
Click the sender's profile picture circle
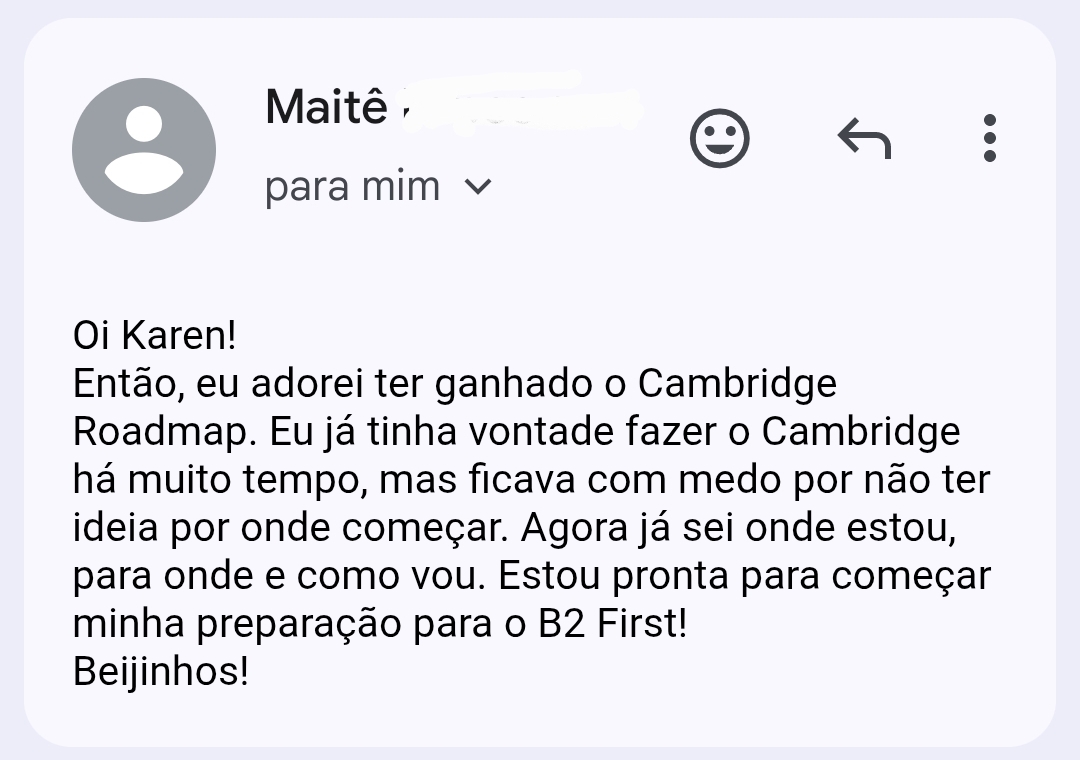click(143, 148)
